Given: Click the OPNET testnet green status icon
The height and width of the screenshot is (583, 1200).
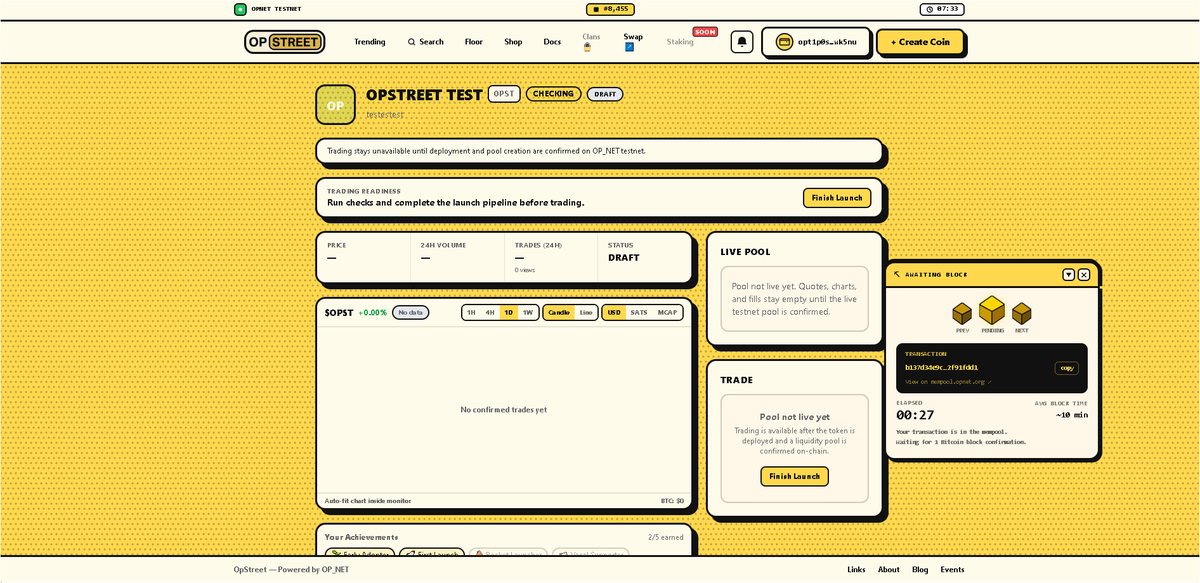Looking at the screenshot, I should coord(240,9).
